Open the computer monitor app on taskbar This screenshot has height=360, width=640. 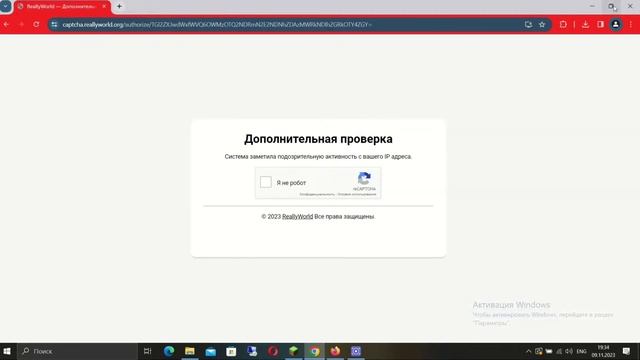(x=252, y=351)
